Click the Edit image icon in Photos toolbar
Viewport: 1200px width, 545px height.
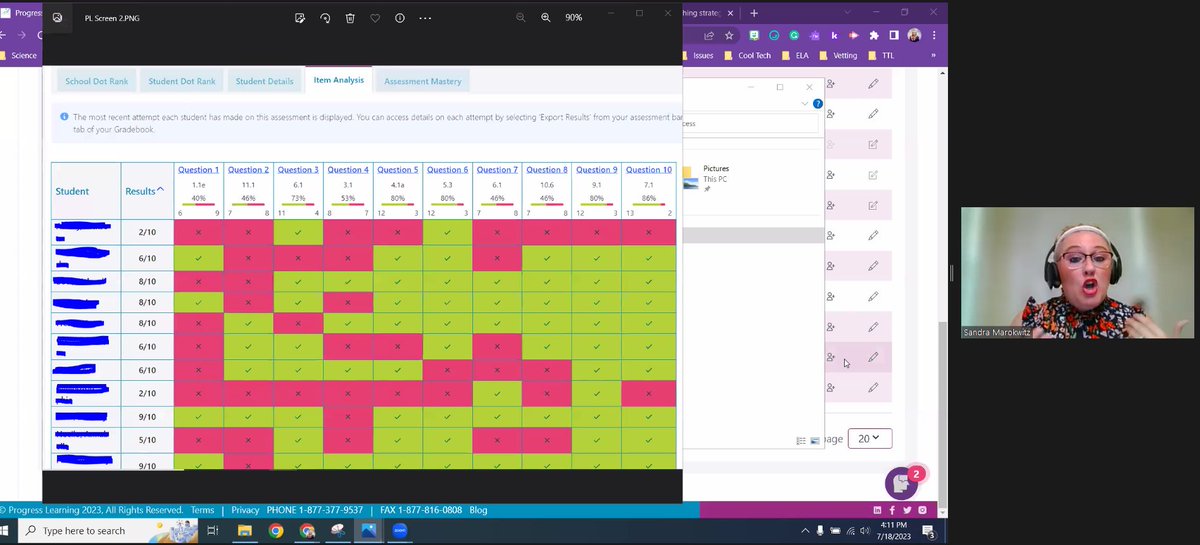300,18
